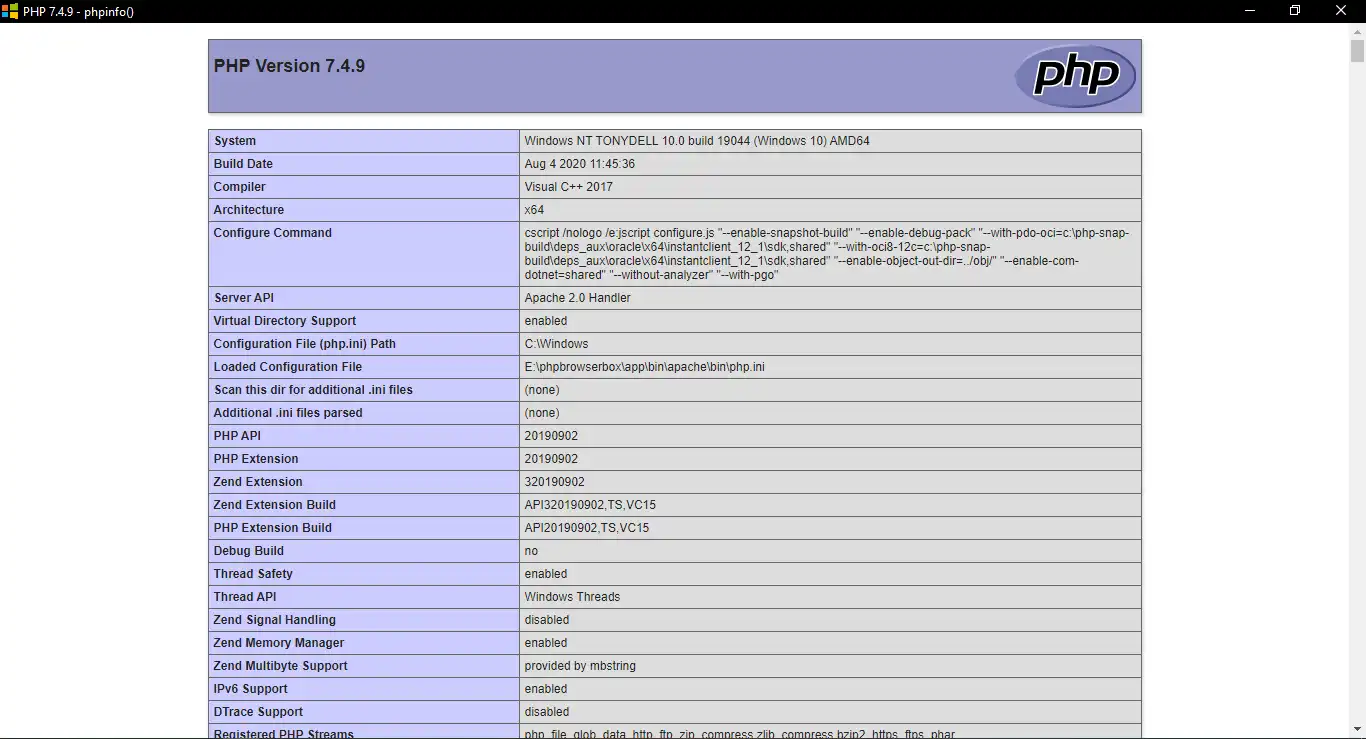
Task: Click the 'Debug Build' label
Action: 249,551
